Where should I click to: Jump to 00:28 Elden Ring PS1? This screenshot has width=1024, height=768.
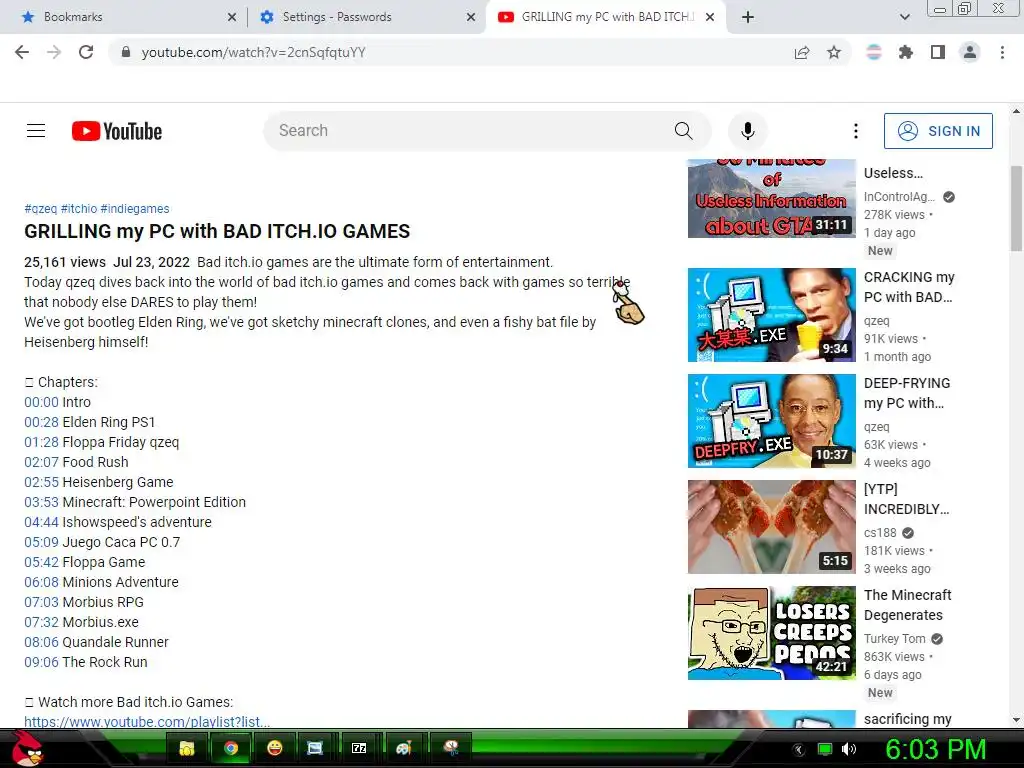(x=41, y=423)
